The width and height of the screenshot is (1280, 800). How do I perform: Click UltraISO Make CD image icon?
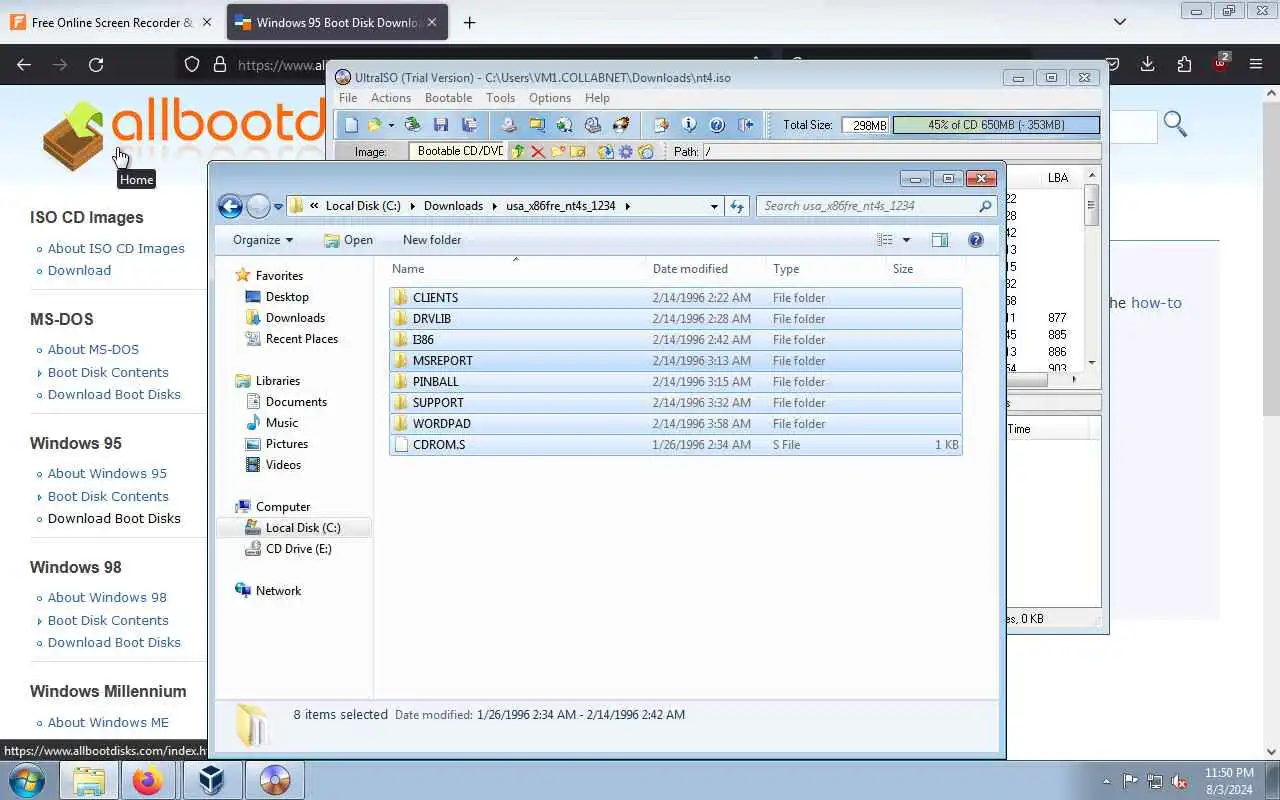click(508, 125)
